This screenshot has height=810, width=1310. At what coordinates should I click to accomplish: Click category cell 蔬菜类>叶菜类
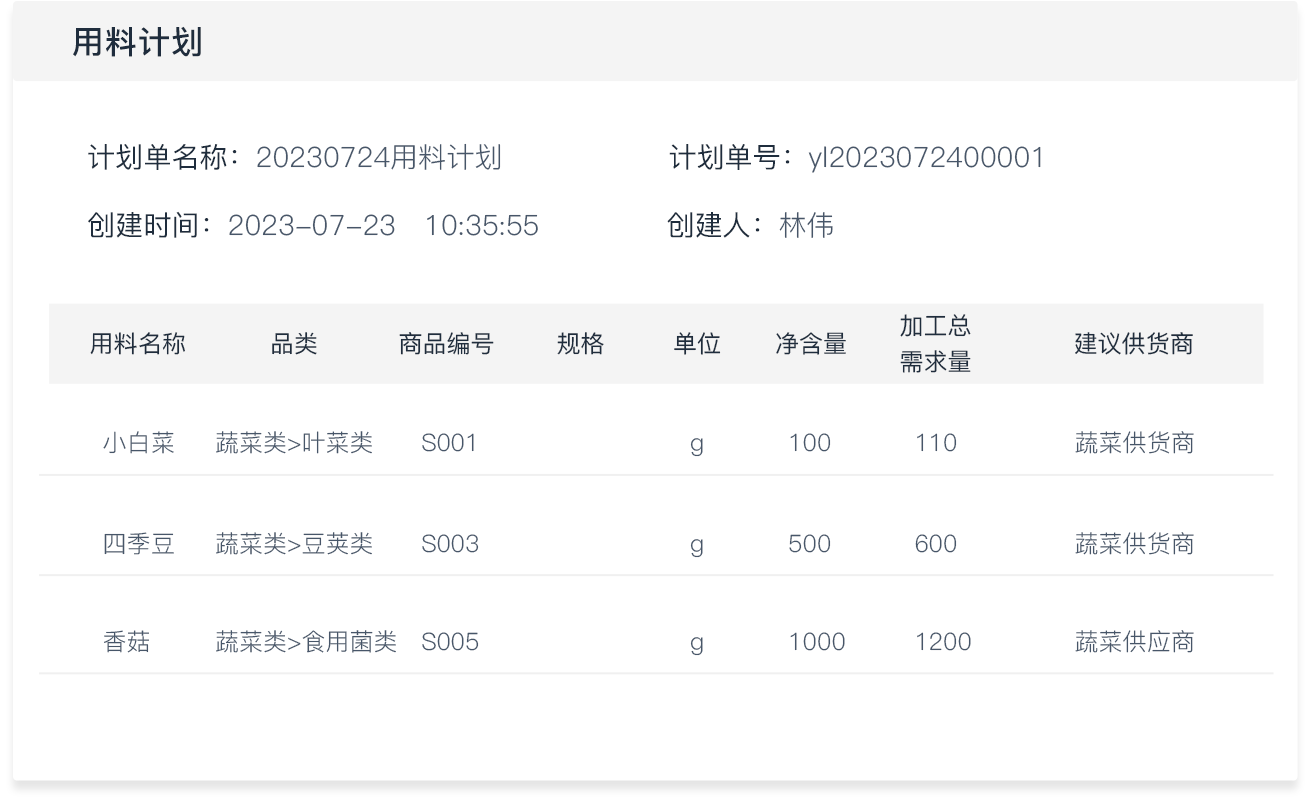pos(294,443)
